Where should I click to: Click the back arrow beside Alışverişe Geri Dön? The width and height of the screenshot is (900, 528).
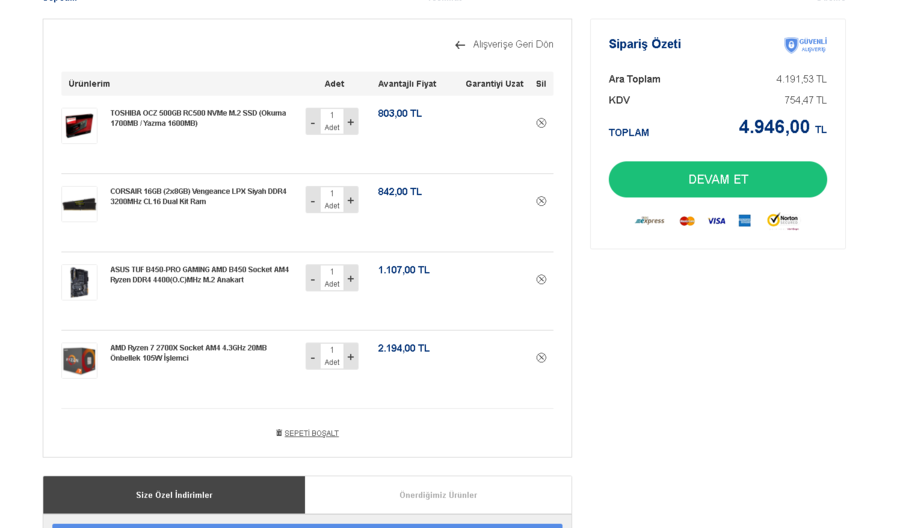(460, 45)
